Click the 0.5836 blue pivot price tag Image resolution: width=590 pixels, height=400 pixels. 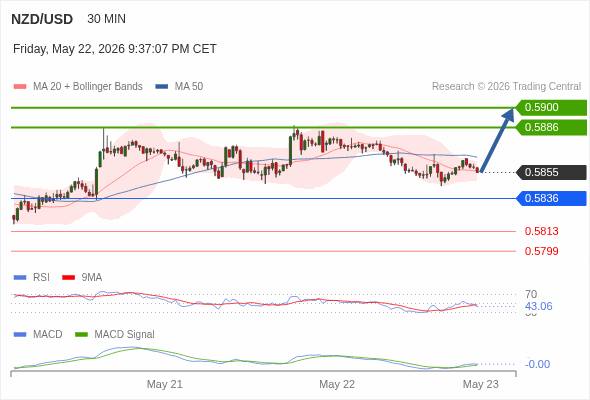pyautogui.click(x=551, y=198)
